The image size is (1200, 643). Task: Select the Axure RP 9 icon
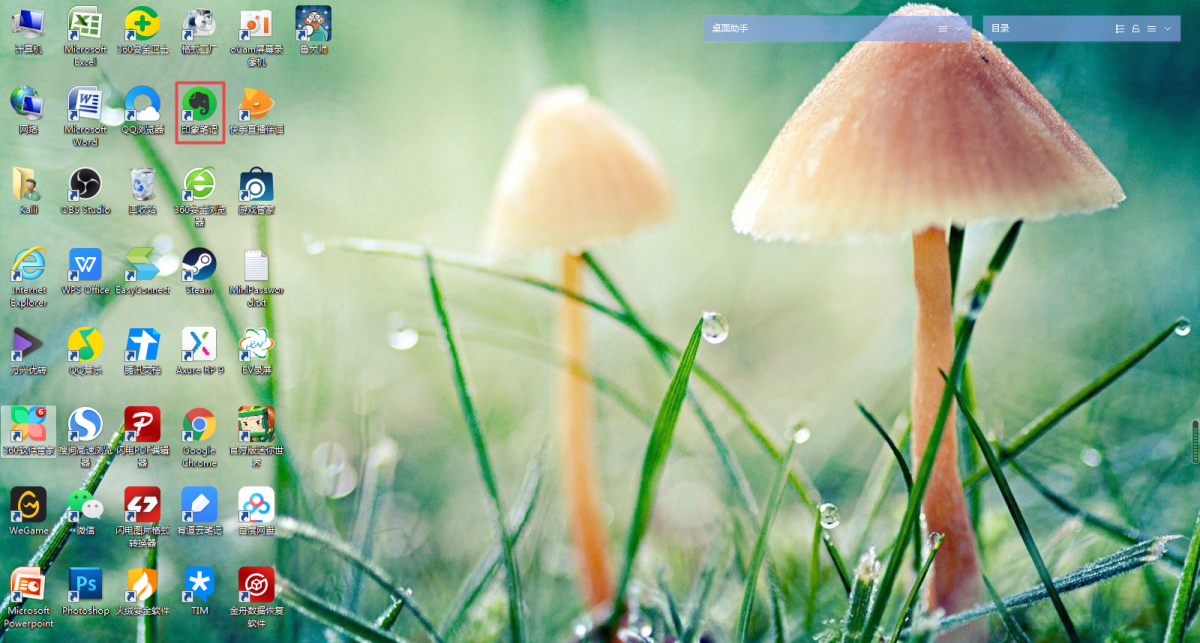199,345
